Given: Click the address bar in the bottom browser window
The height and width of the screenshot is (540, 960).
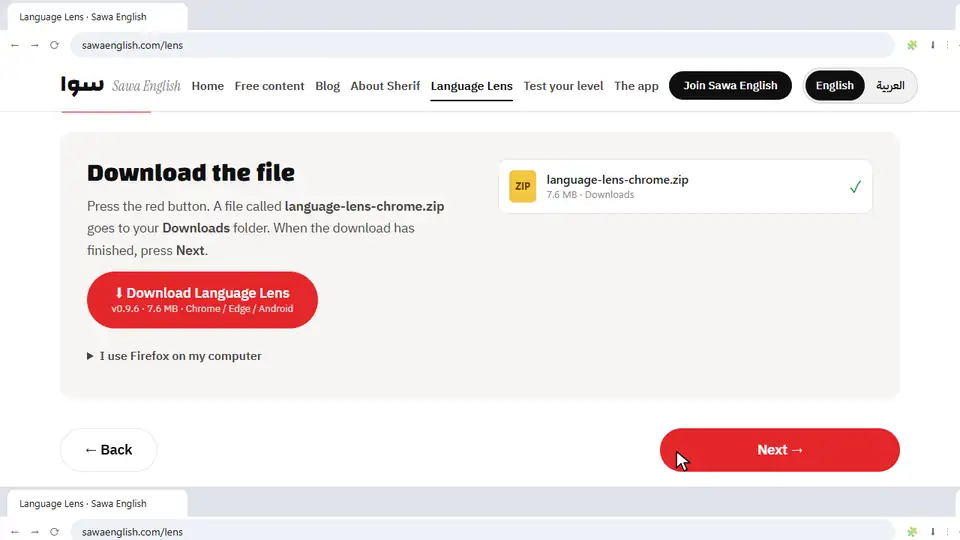Looking at the screenshot, I should point(482,530).
